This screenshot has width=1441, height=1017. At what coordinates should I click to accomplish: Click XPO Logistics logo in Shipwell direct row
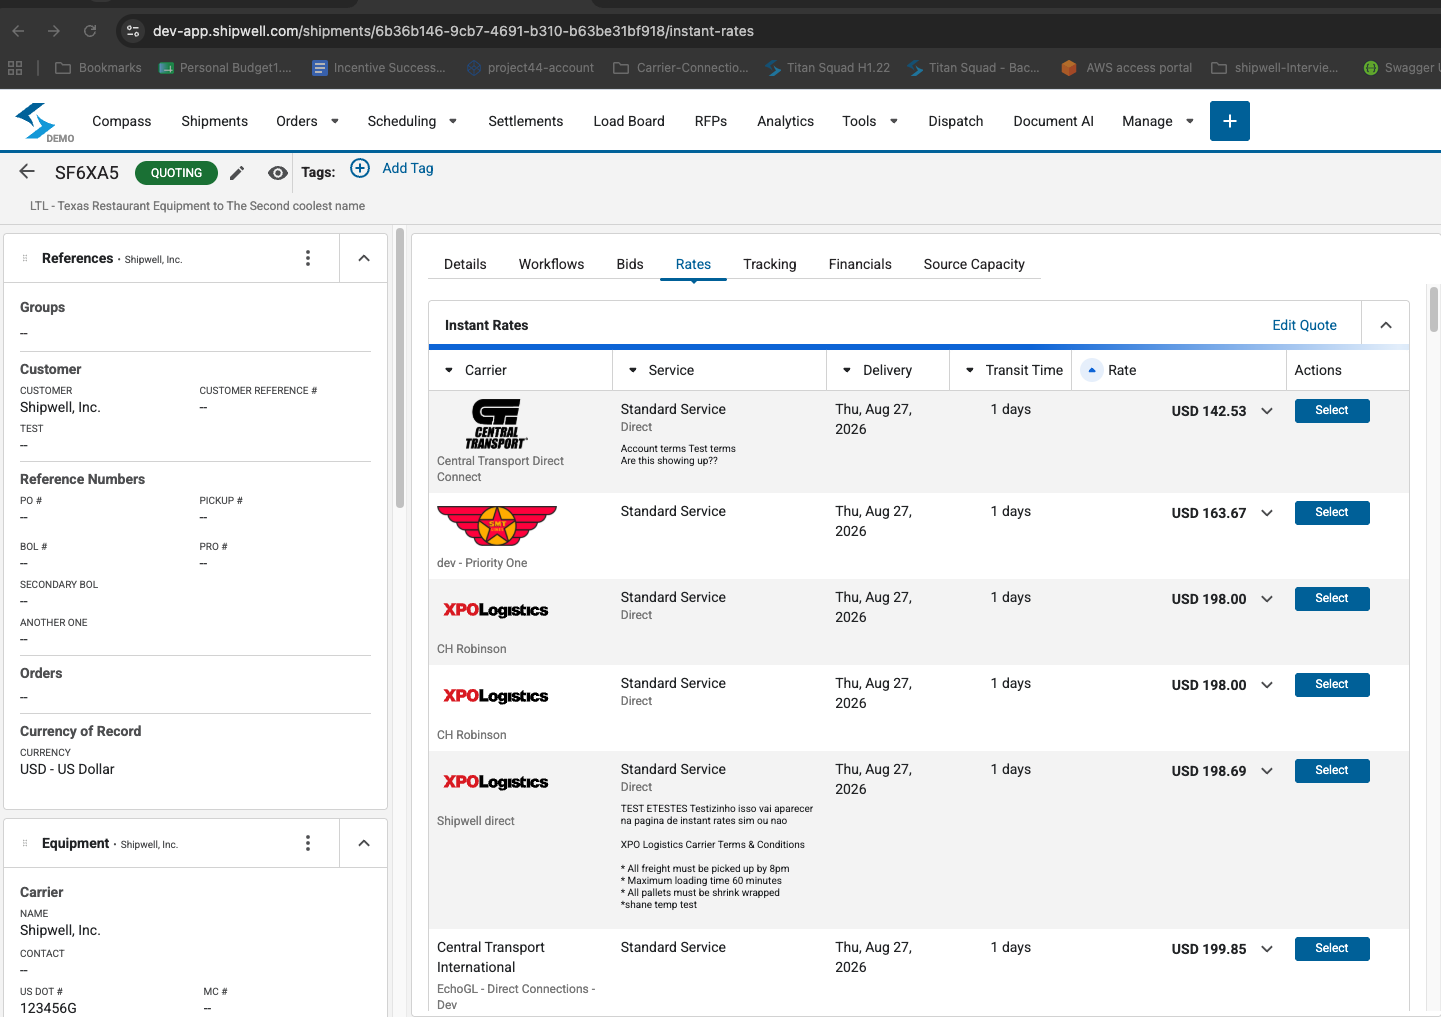tap(496, 782)
